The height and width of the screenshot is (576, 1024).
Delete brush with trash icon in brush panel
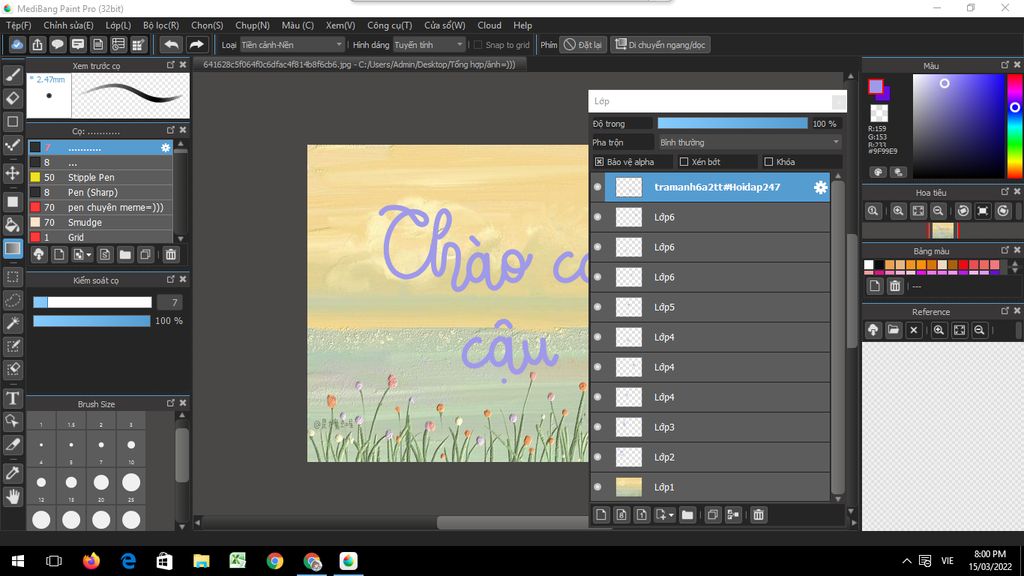(x=170, y=255)
